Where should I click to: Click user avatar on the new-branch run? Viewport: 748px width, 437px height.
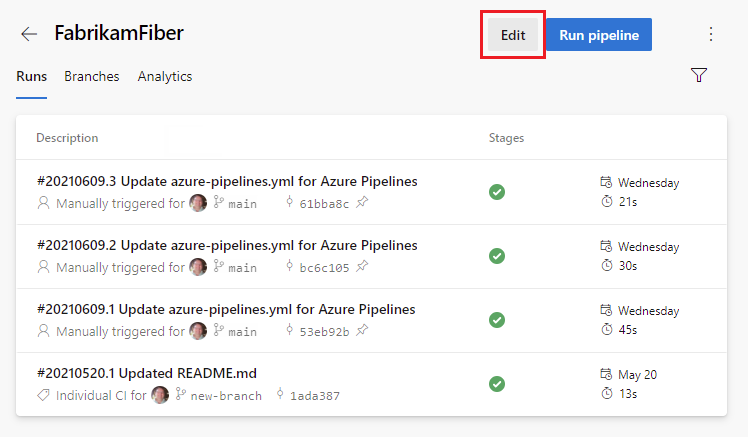coord(160,395)
